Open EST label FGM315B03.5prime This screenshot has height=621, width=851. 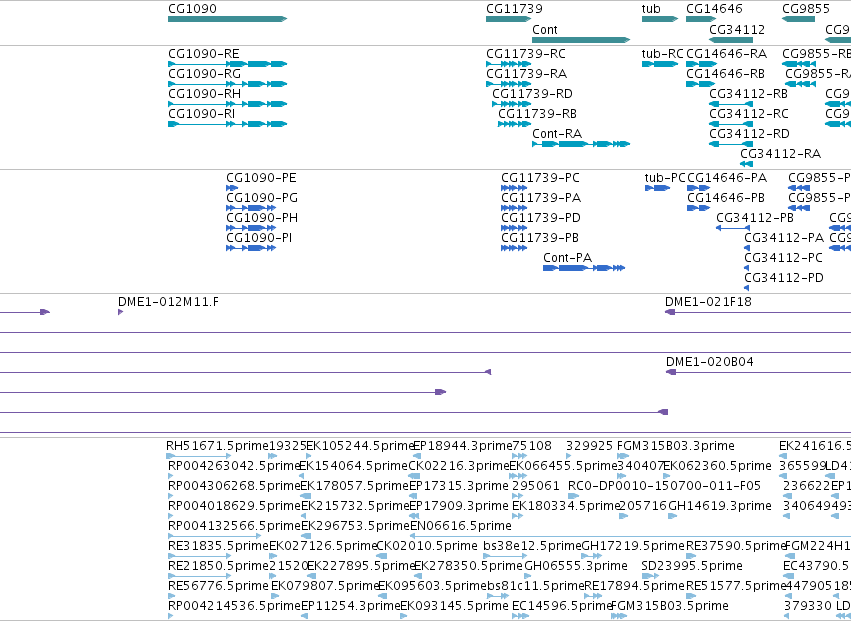(x=670, y=606)
